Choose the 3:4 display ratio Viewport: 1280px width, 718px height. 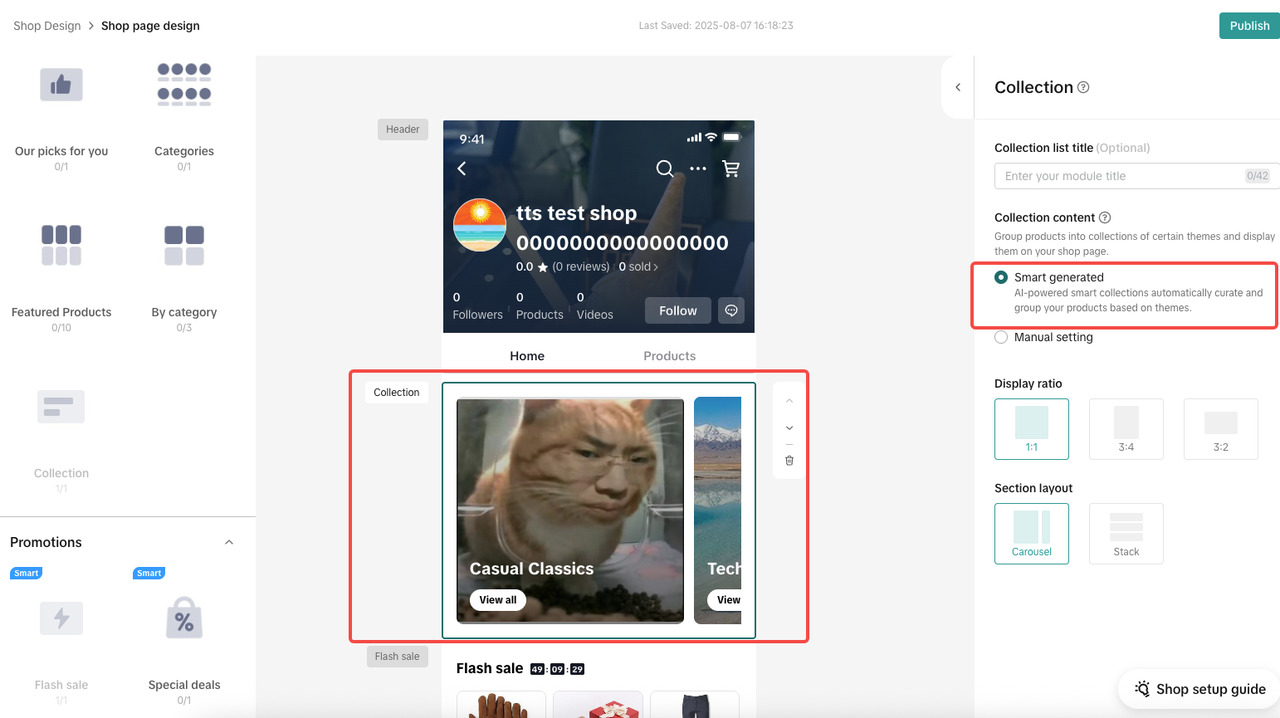tap(1126, 428)
